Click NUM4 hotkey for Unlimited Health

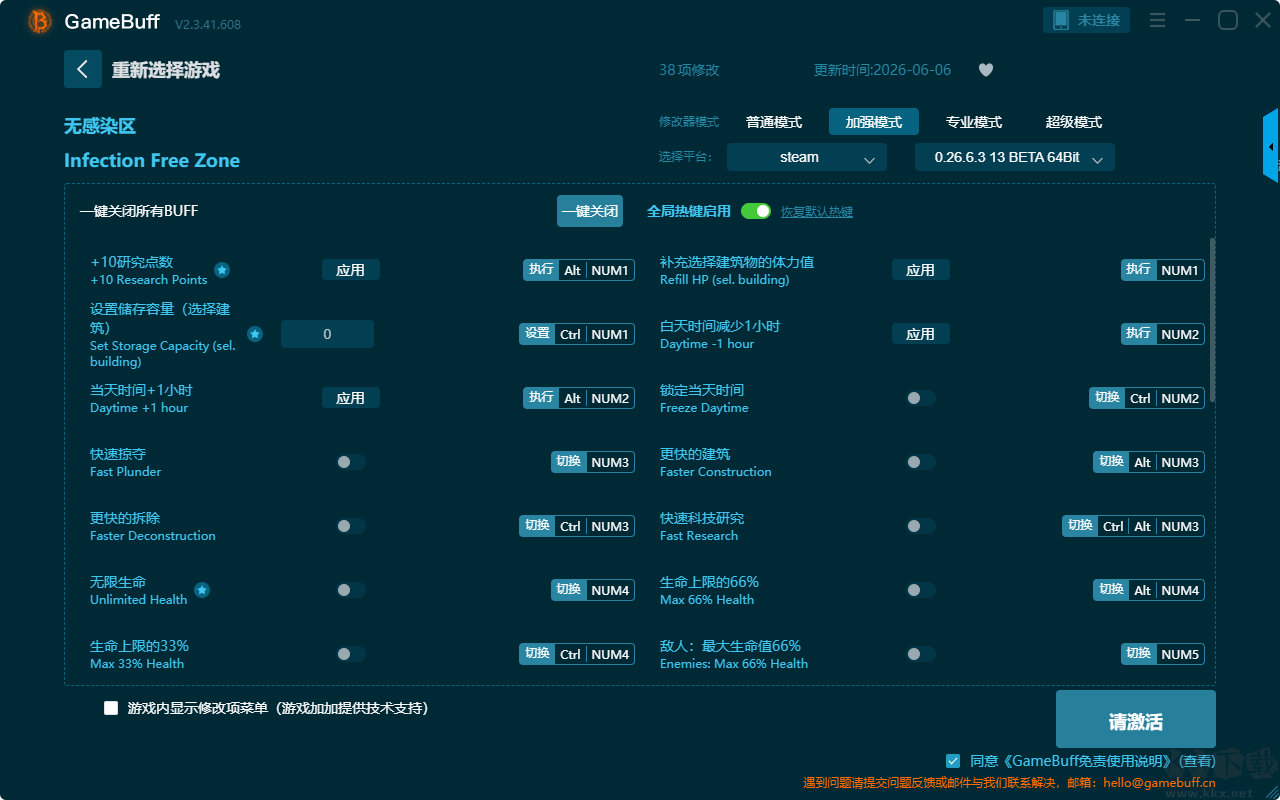click(x=593, y=590)
